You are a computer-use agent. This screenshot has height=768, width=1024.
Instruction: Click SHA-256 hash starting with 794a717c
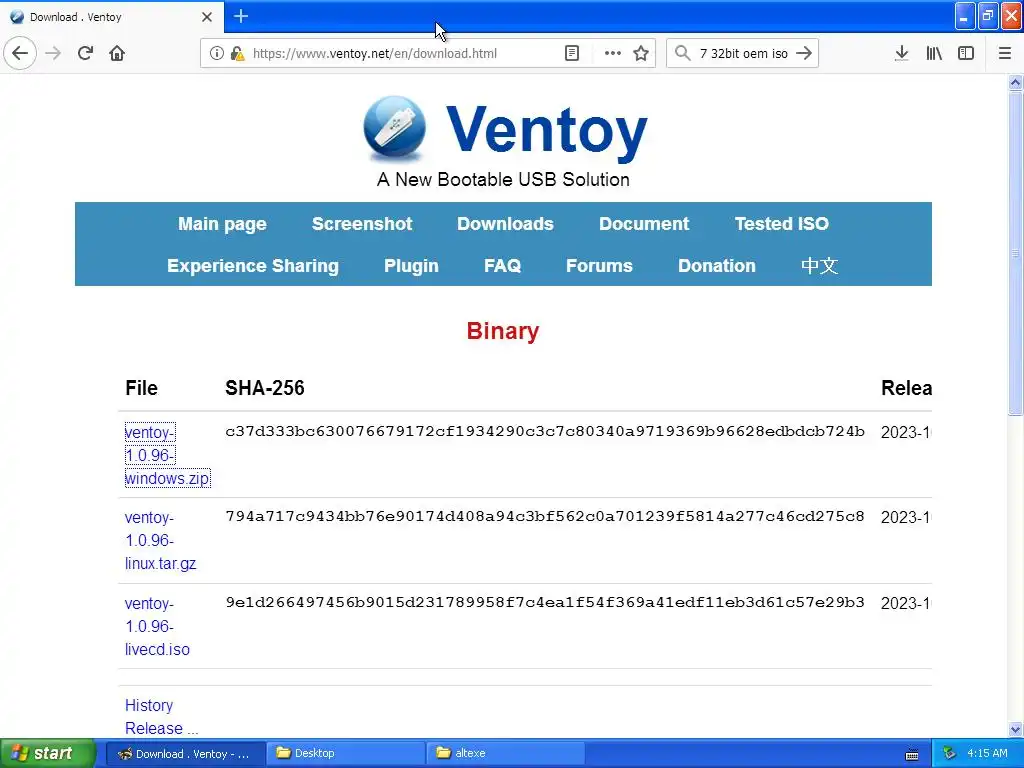pyautogui.click(x=545, y=516)
